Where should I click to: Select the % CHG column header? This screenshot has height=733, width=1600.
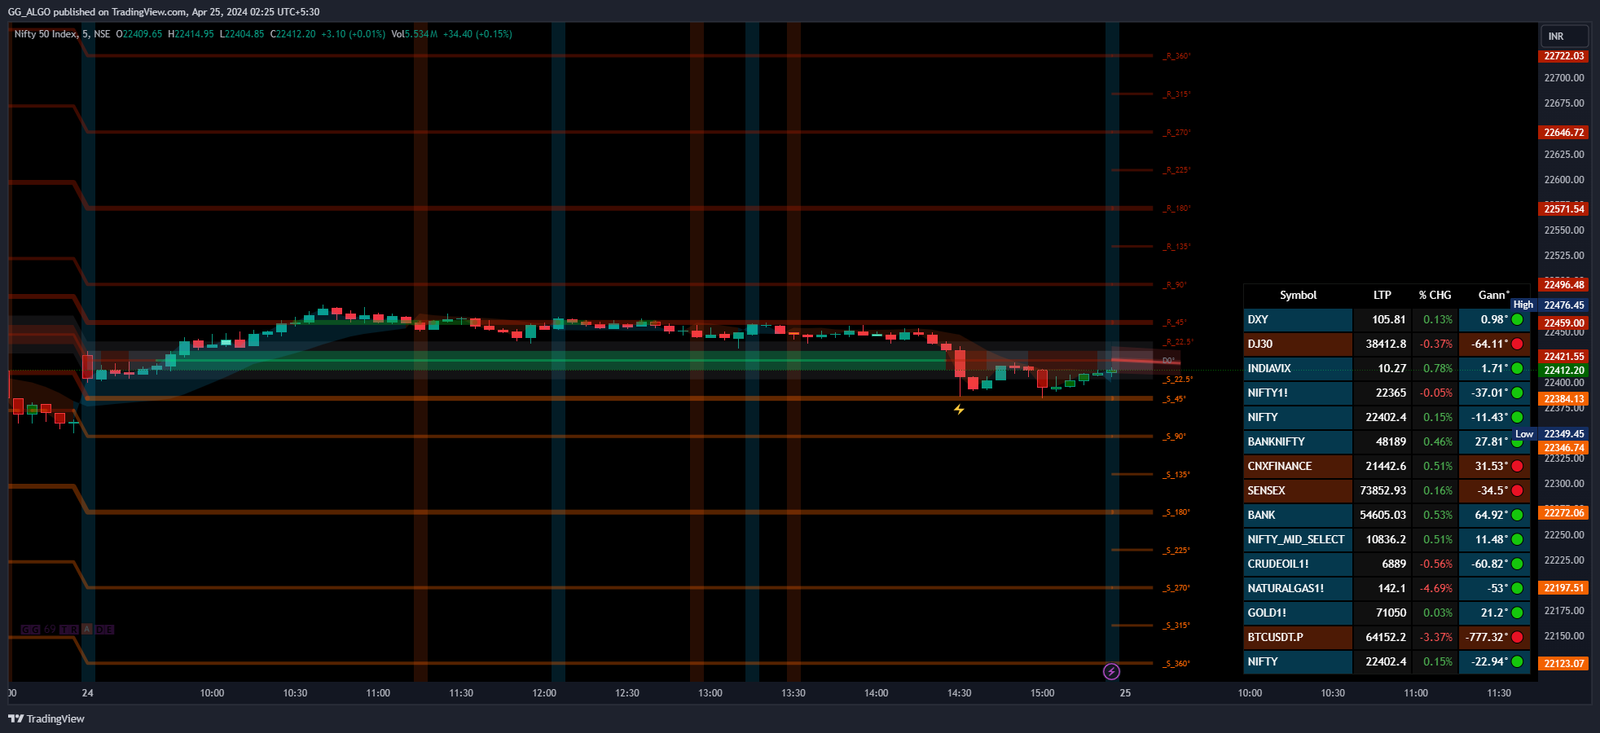pos(1435,295)
